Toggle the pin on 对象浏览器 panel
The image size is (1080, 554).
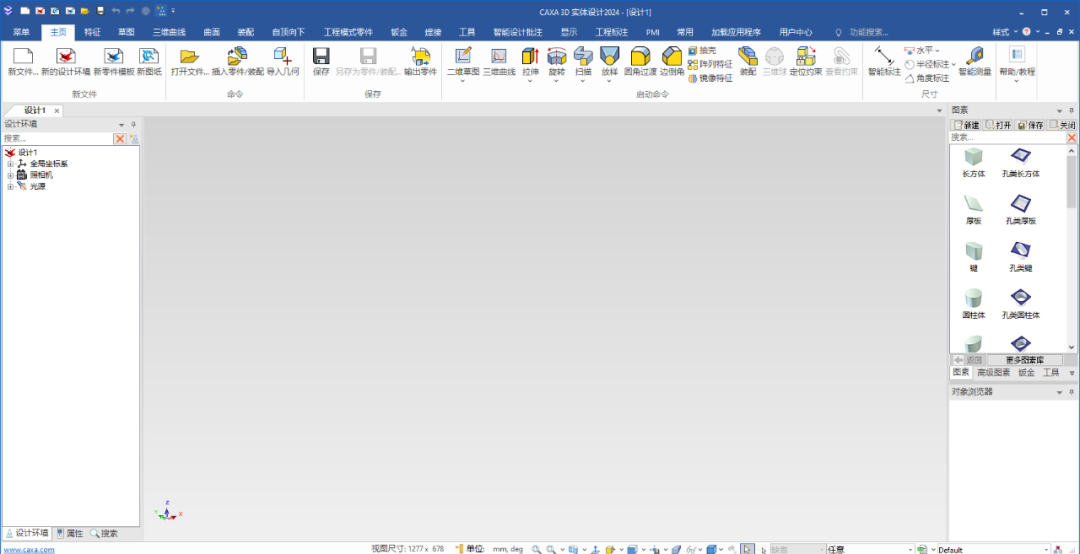(x=1071, y=393)
